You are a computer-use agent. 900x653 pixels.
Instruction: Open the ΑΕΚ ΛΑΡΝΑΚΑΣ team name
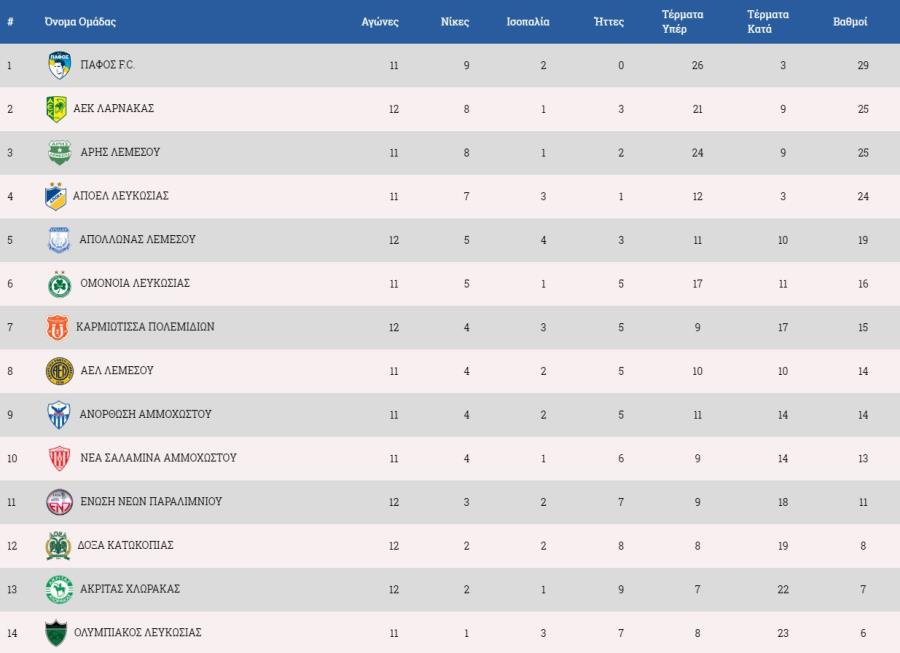(x=114, y=108)
